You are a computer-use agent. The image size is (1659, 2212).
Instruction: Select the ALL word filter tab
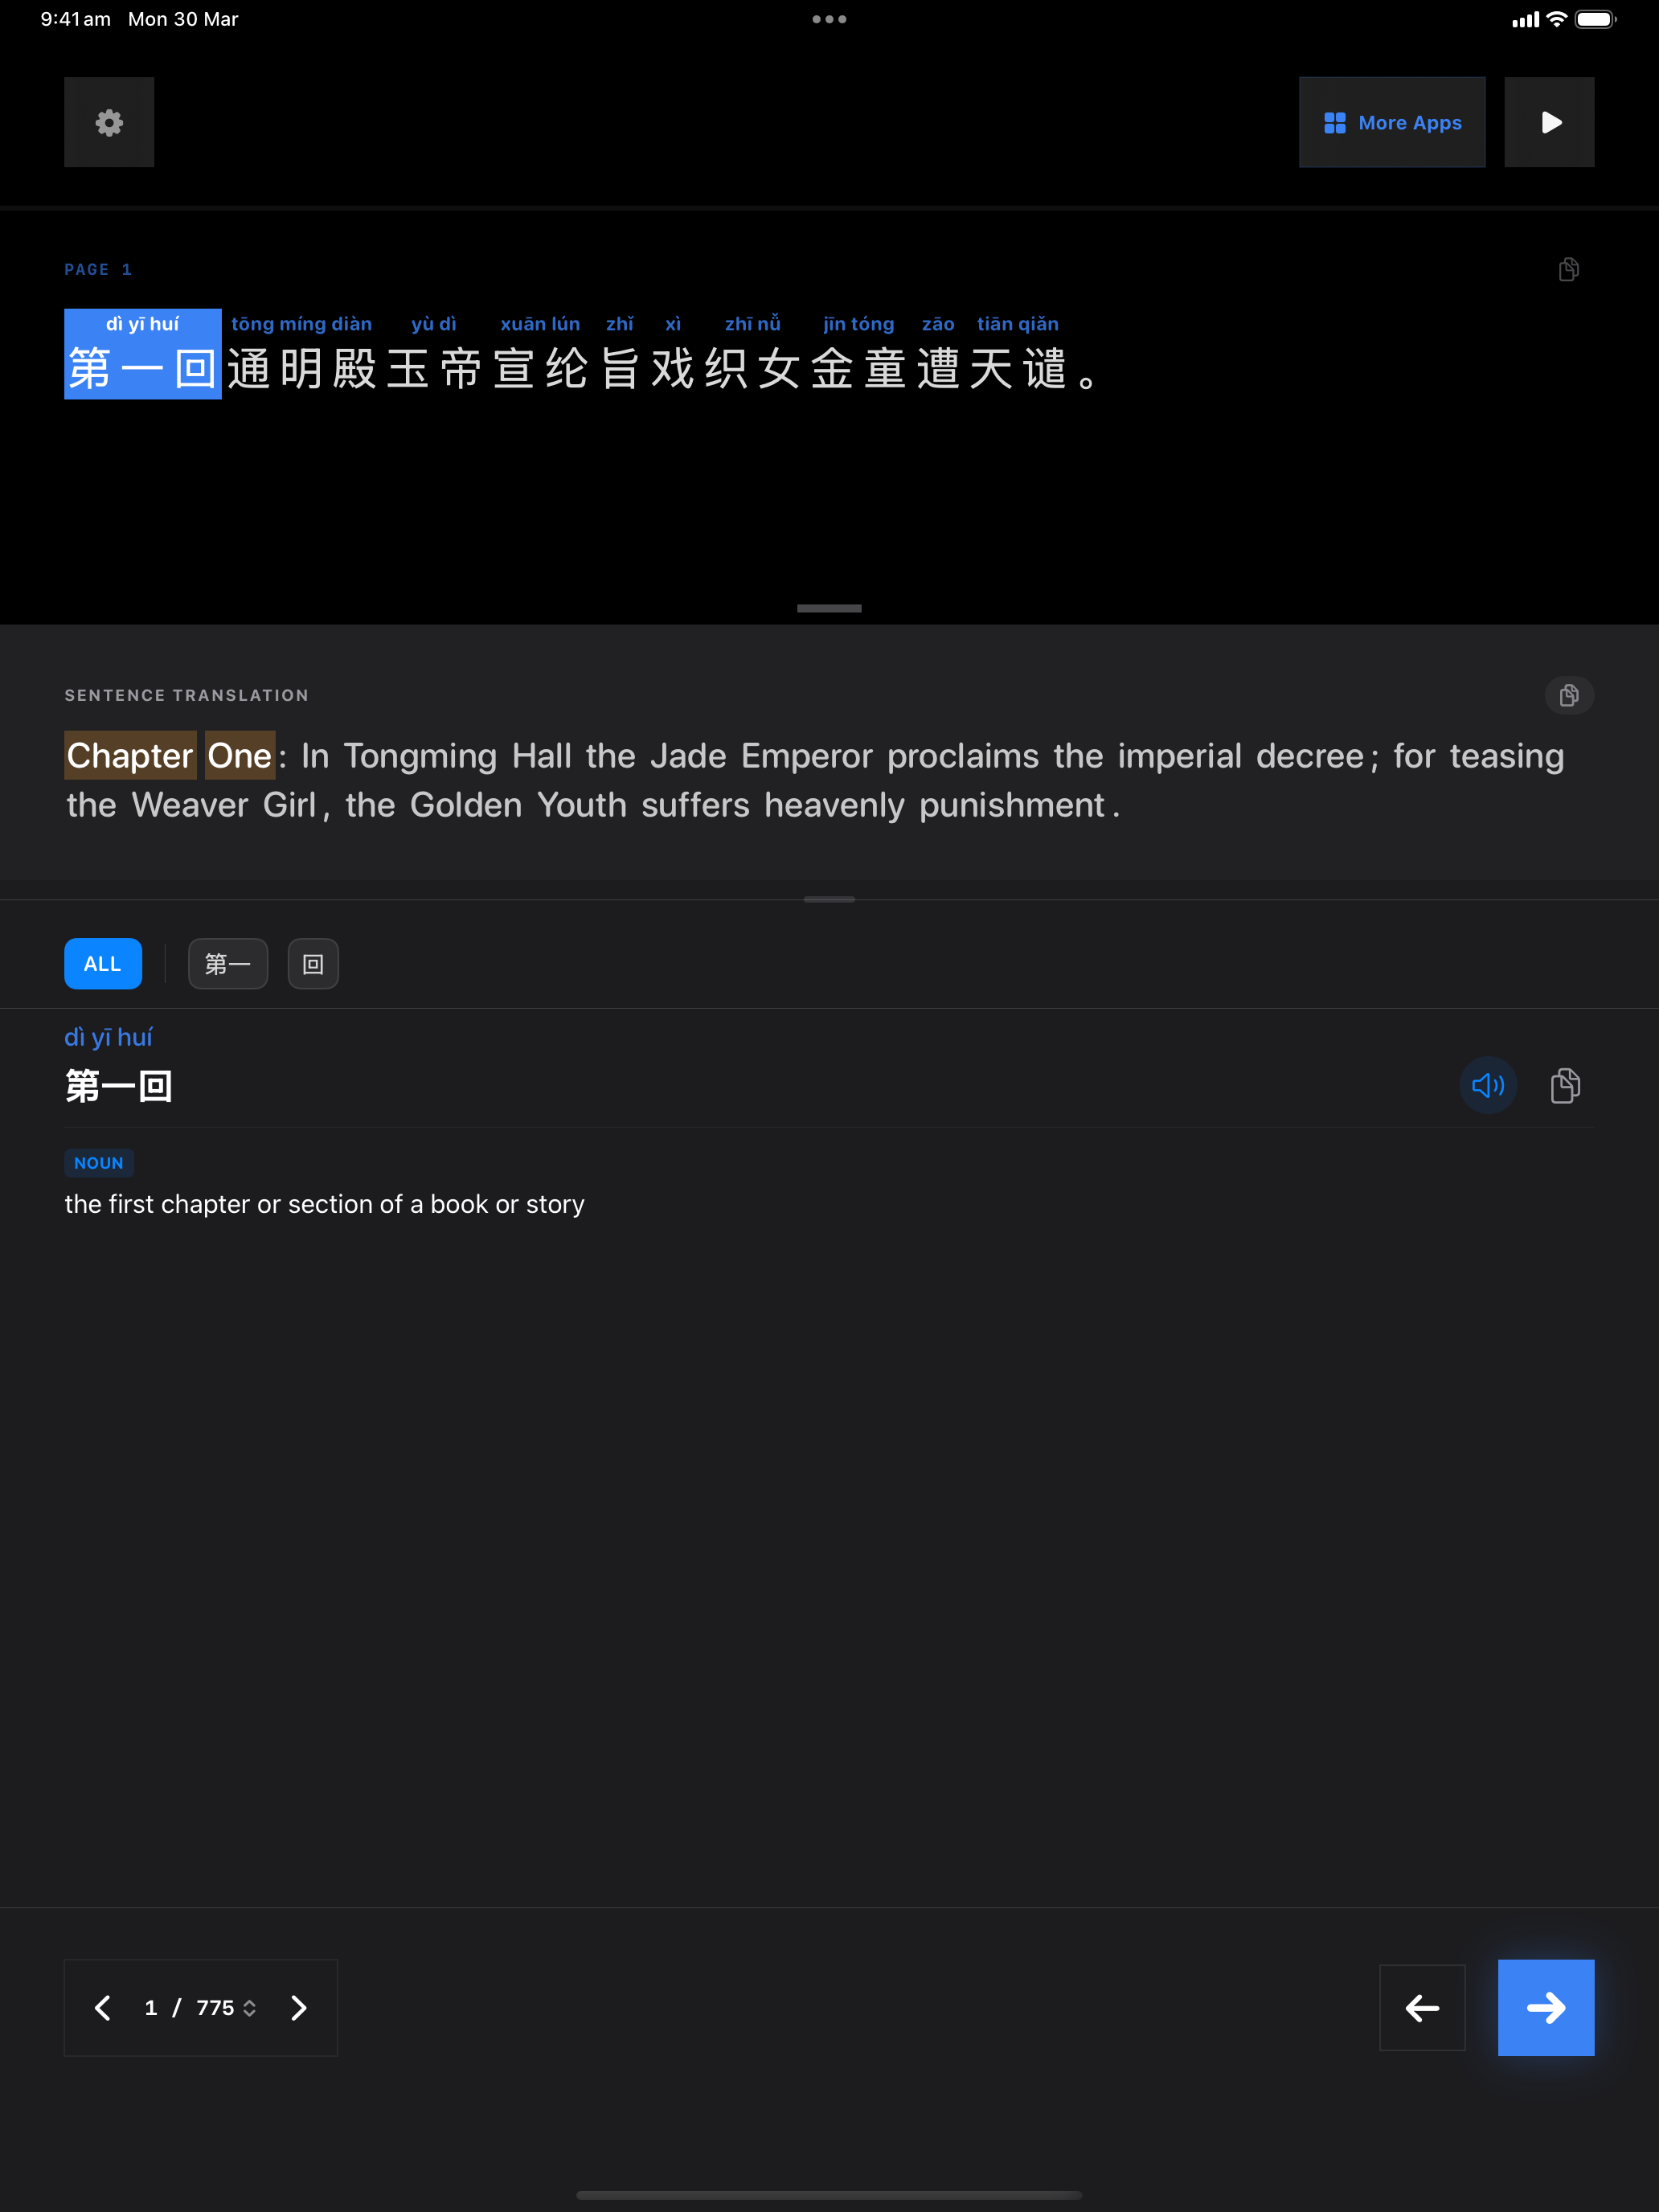coord(103,964)
